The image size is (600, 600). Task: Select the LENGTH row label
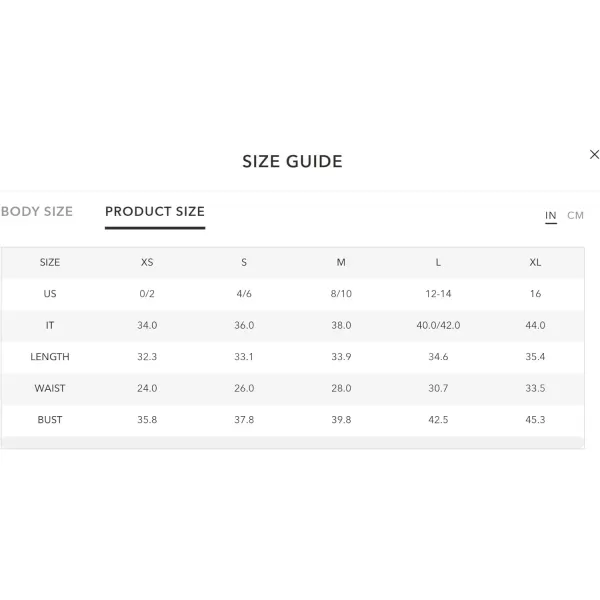[x=50, y=357]
